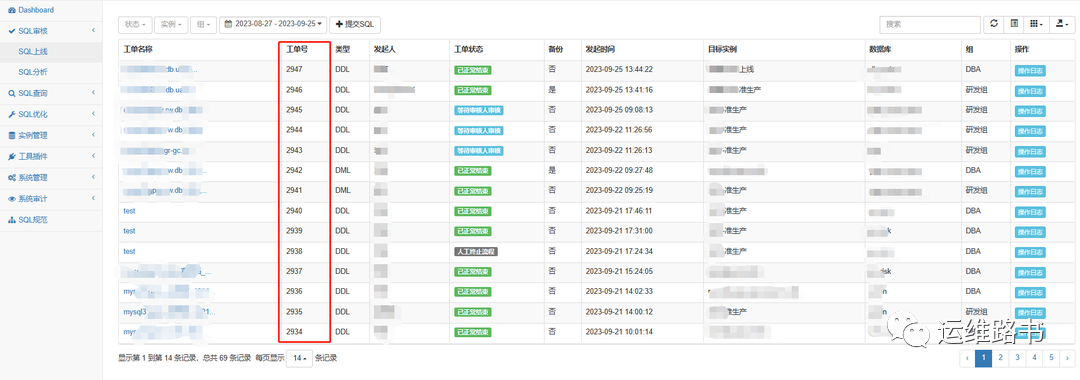This screenshot has width=1080, height=380.
Task: Open the 组 filter dropdown
Action: coord(203,24)
